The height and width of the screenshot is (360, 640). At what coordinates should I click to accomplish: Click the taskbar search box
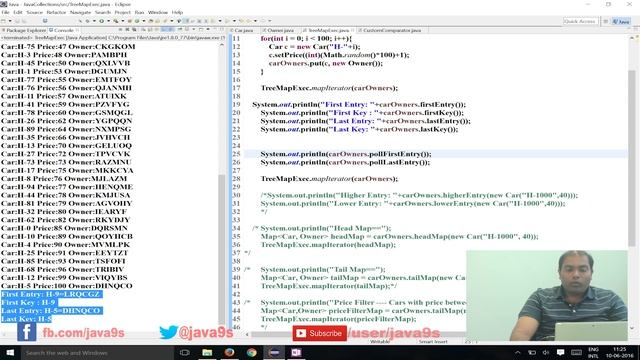click(97, 353)
